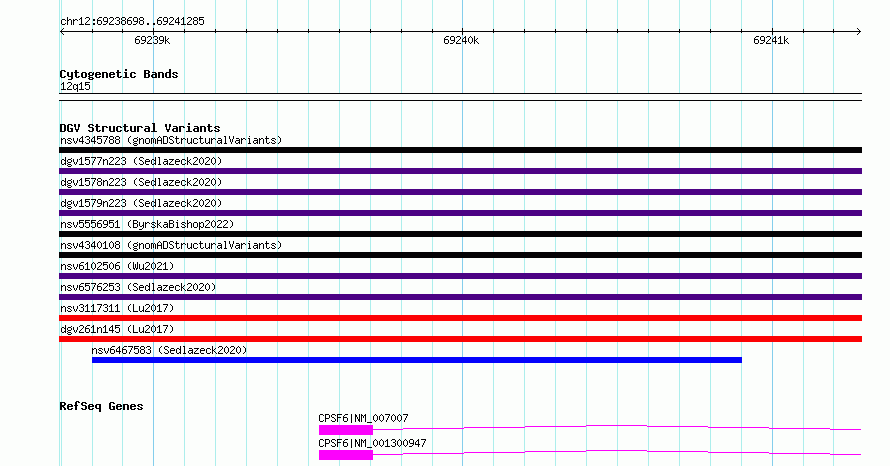Click the red bar under nsv3117311

(460, 318)
